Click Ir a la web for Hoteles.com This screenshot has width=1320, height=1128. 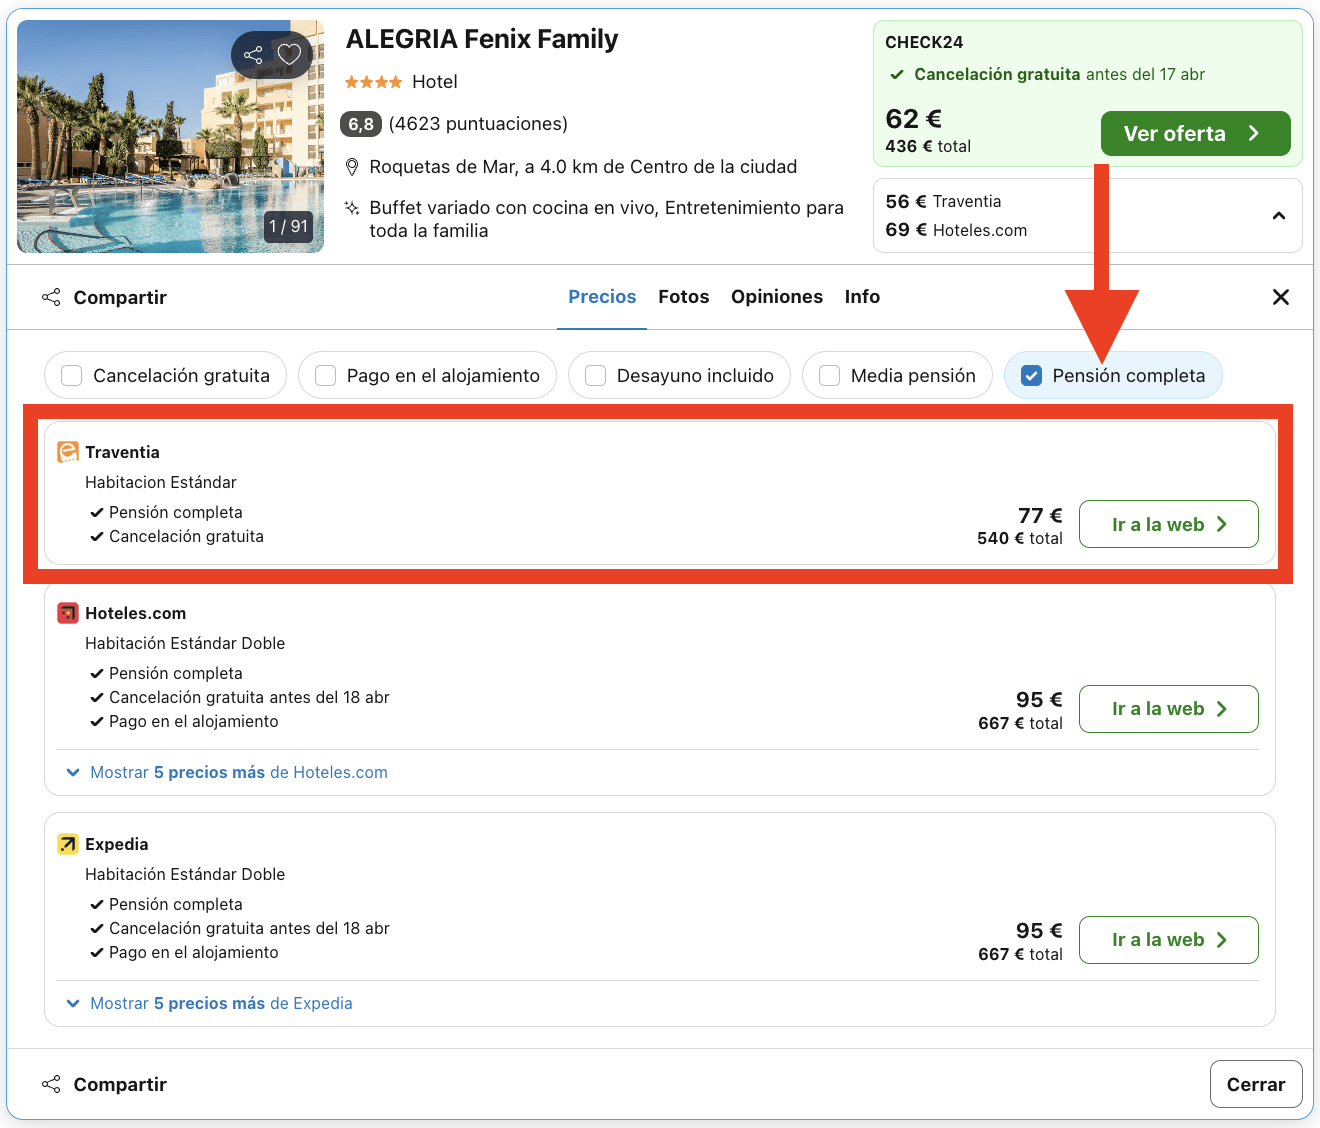click(1169, 709)
